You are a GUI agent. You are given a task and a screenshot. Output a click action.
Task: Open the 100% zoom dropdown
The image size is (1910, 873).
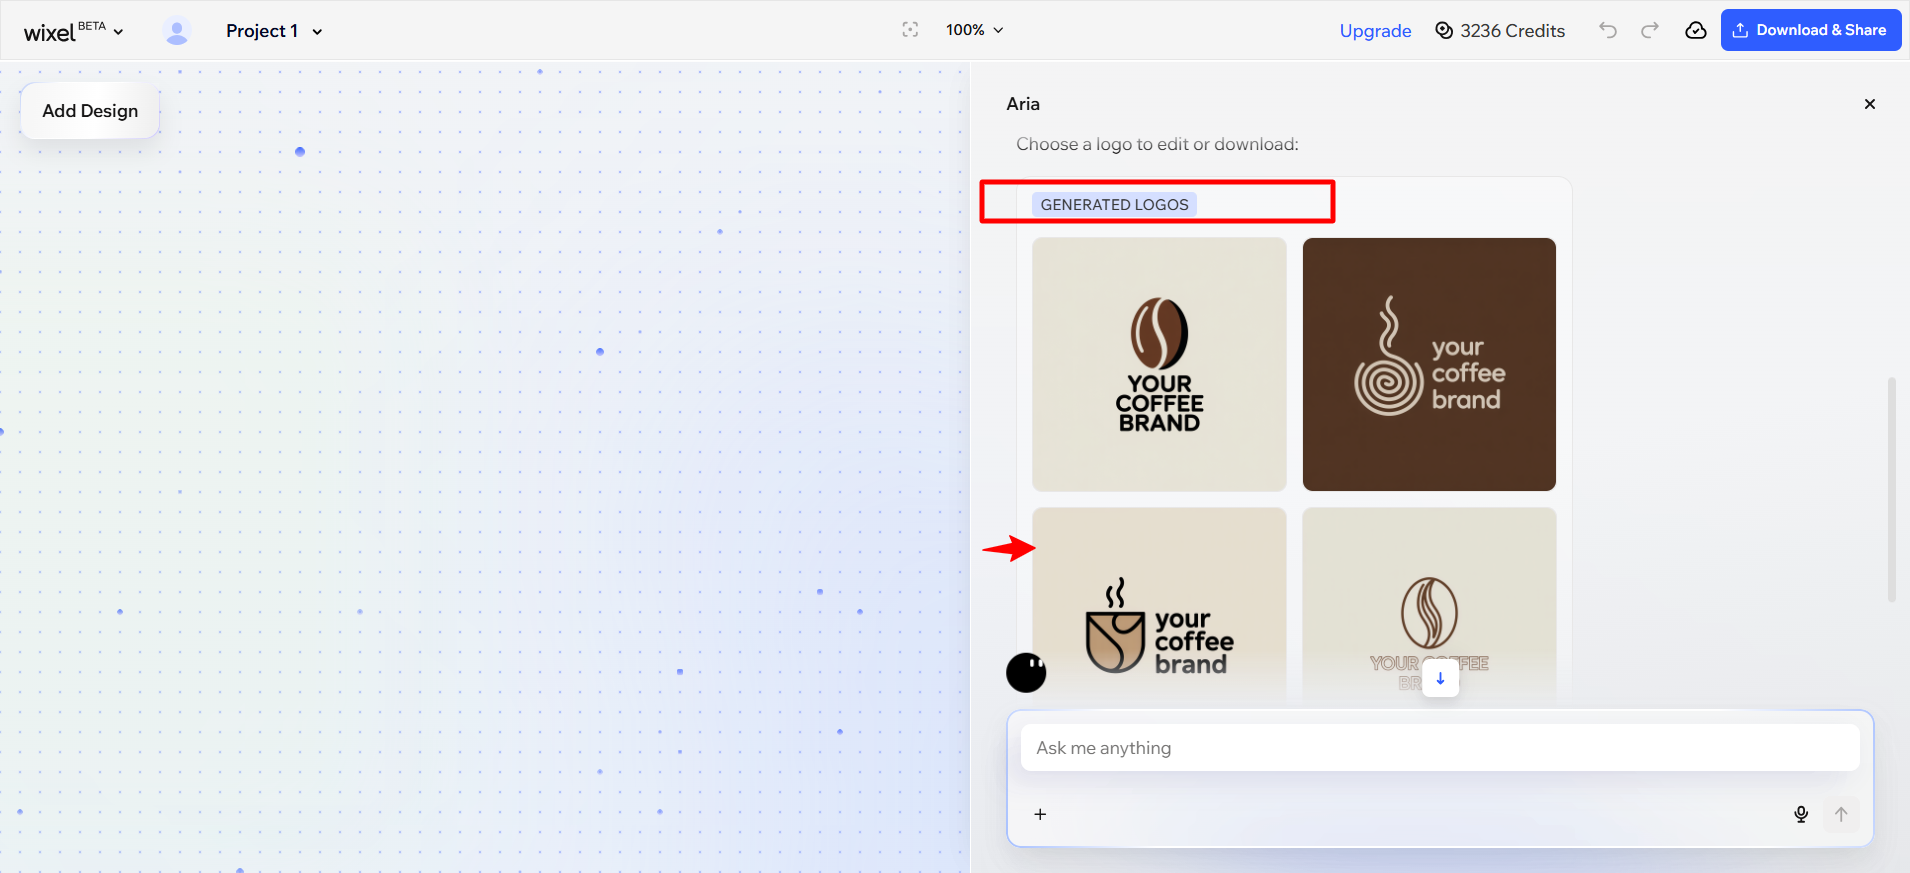[x=975, y=30]
